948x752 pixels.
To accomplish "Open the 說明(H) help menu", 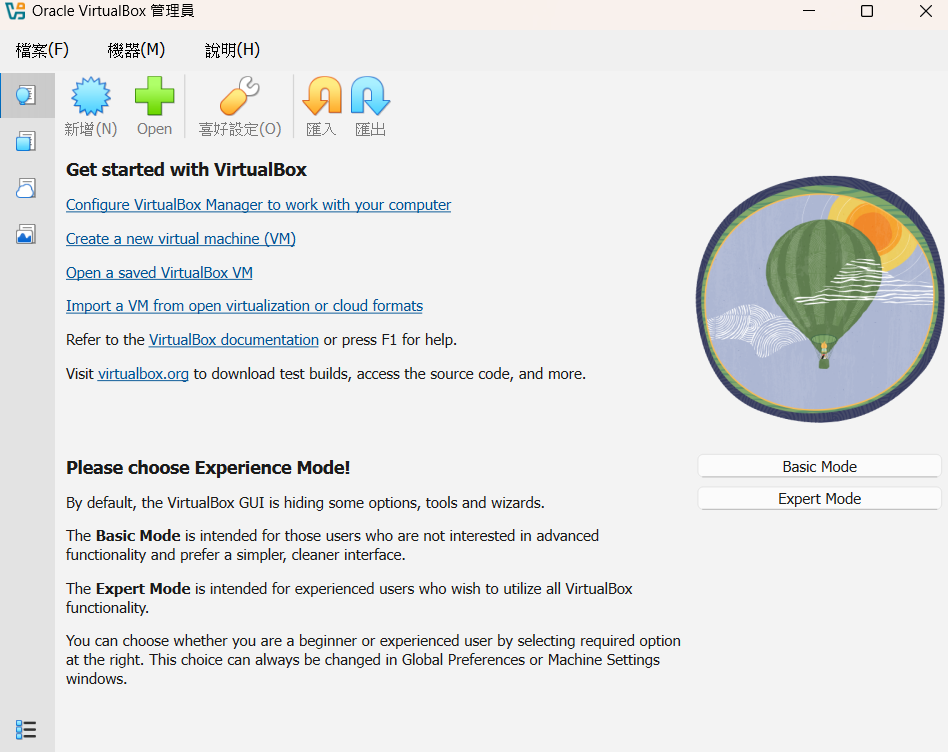I will point(232,50).
